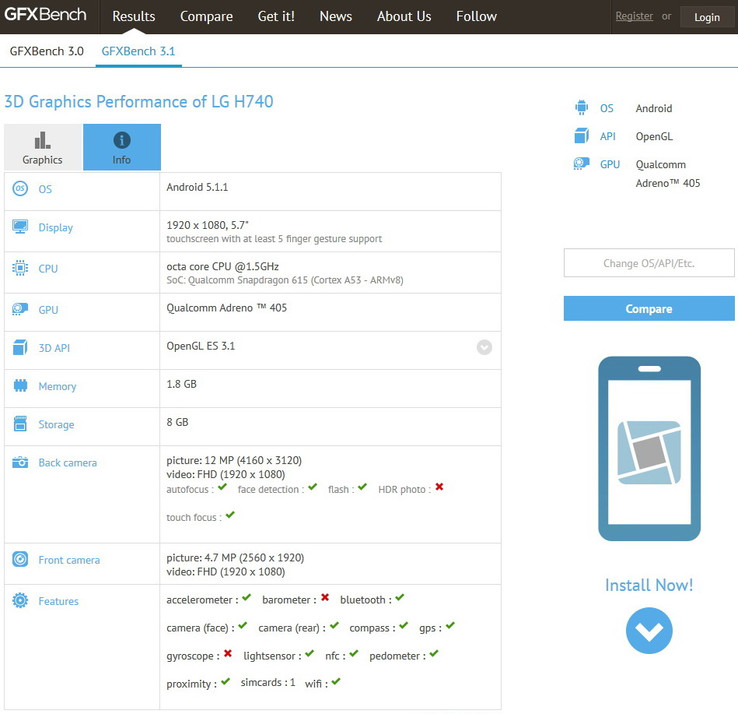
Task: Switch to the Graphics tab
Action: tap(42, 147)
